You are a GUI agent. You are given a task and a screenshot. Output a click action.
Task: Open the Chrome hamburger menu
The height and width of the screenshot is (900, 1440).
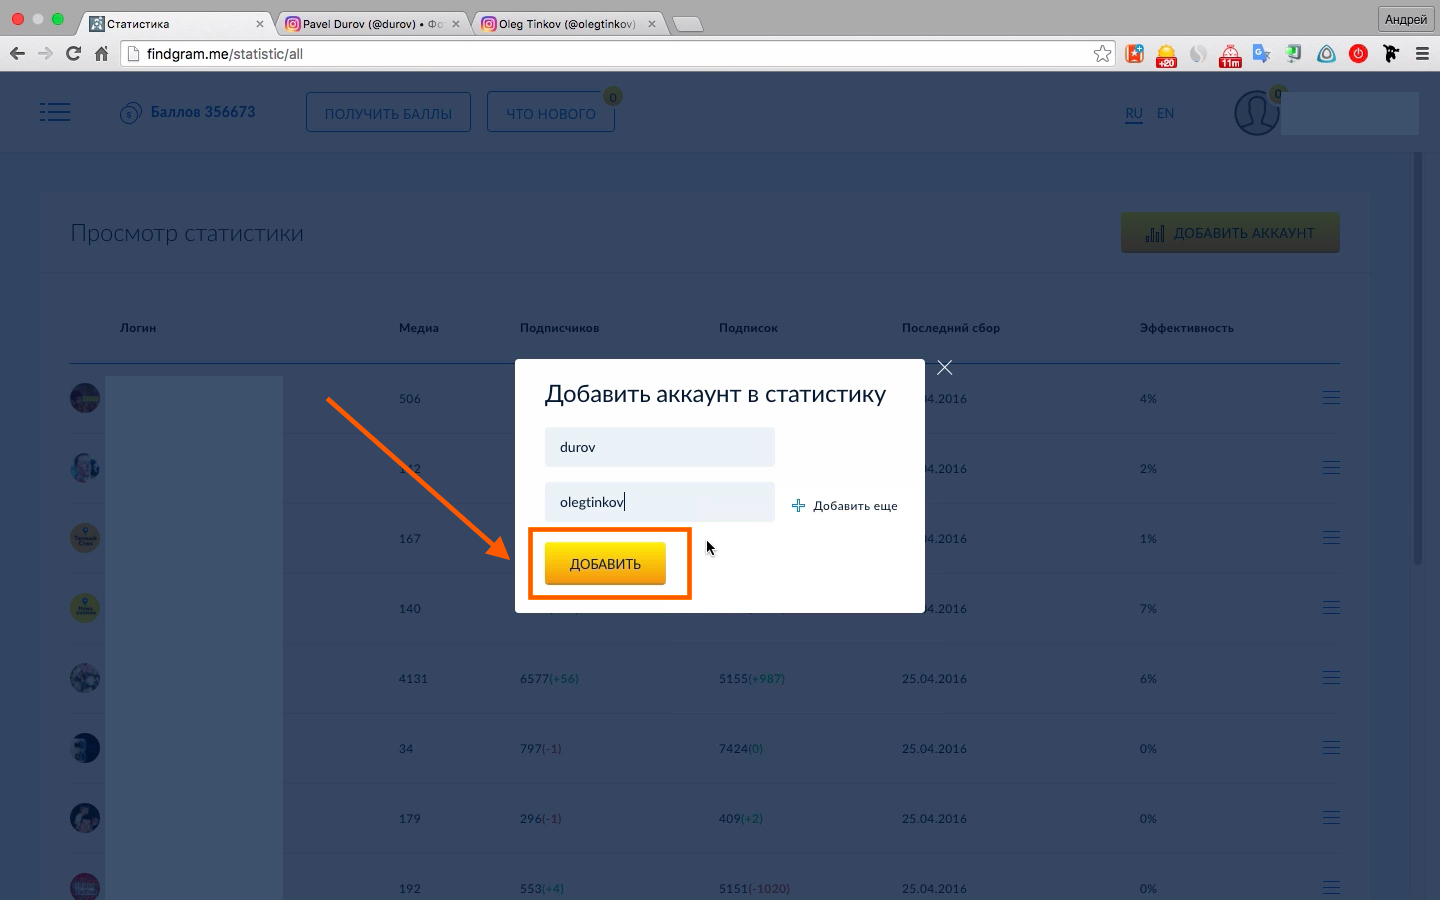tap(1422, 54)
